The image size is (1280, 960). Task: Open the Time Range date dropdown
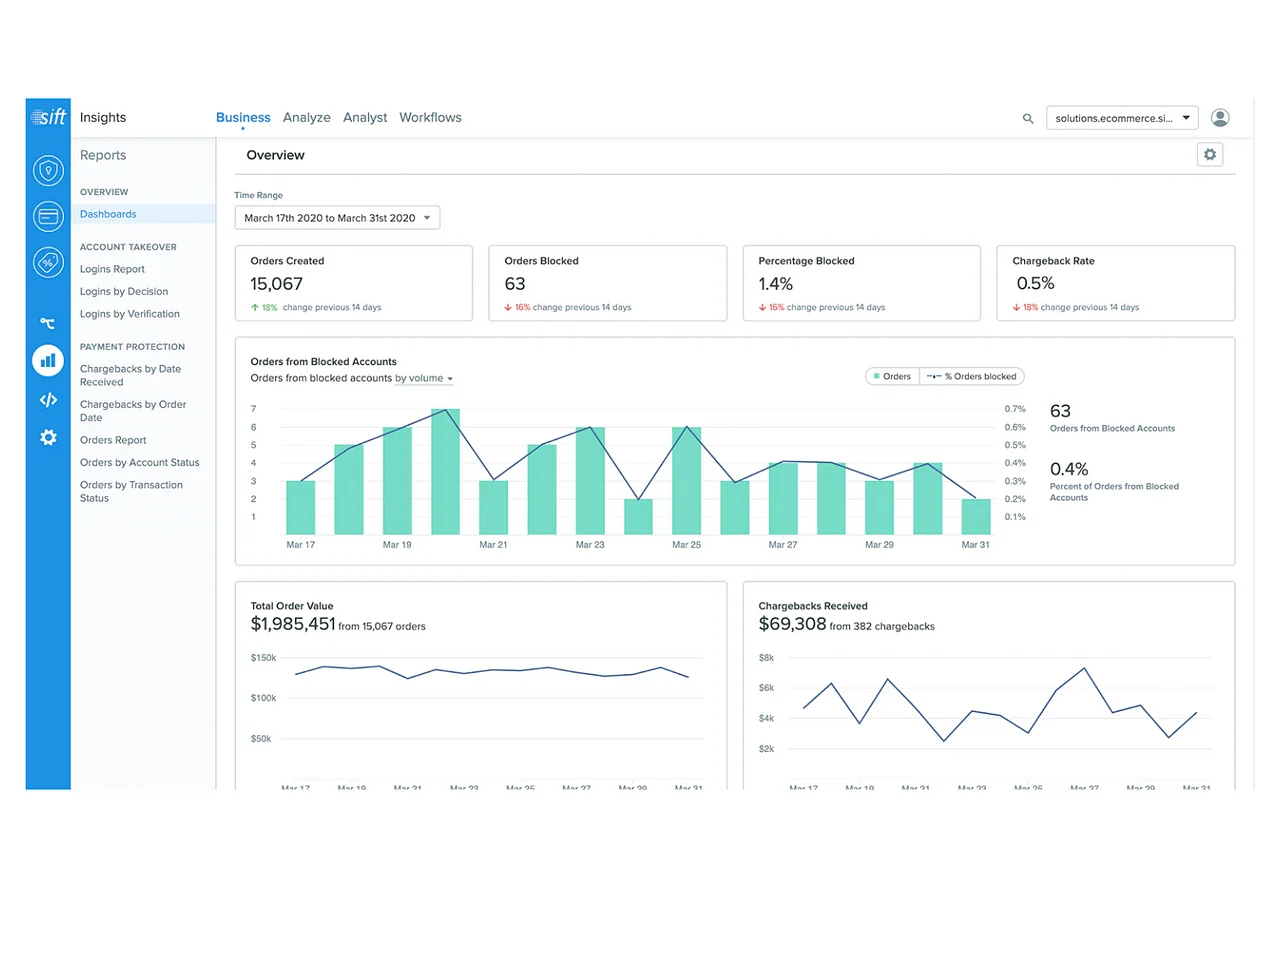pyautogui.click(x=337, y=218)
